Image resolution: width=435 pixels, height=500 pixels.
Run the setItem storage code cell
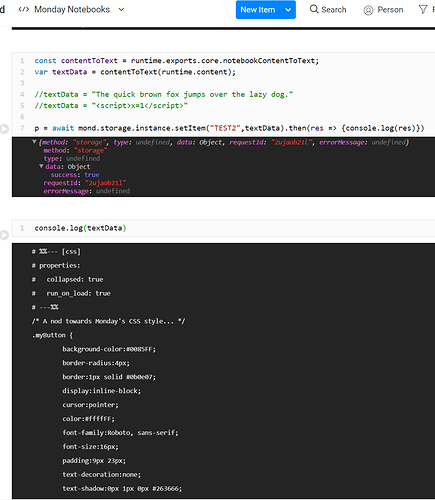(x=4, y=129)
